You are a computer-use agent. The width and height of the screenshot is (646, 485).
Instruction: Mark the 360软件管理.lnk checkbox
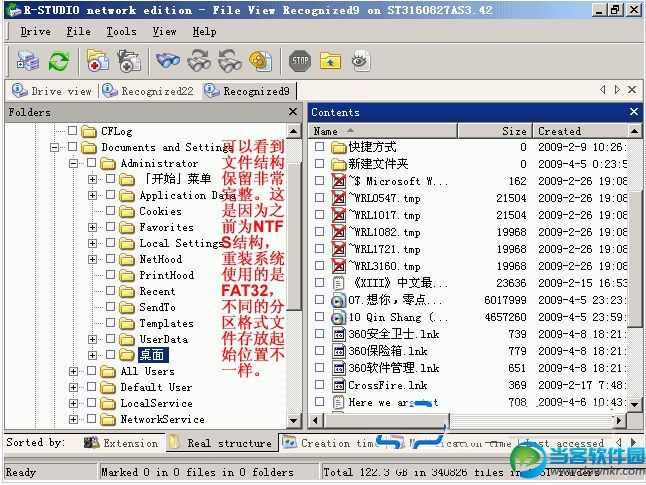click(319, 368)
